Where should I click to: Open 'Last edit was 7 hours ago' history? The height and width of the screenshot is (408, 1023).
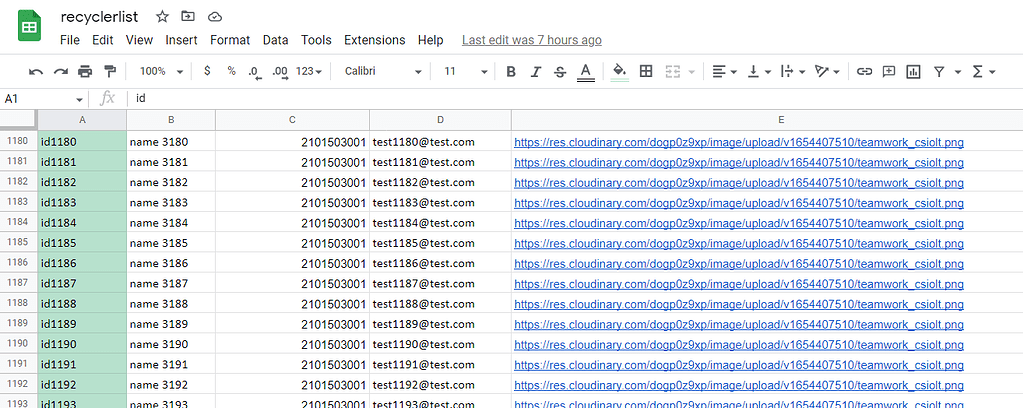[x=532, y=40]
